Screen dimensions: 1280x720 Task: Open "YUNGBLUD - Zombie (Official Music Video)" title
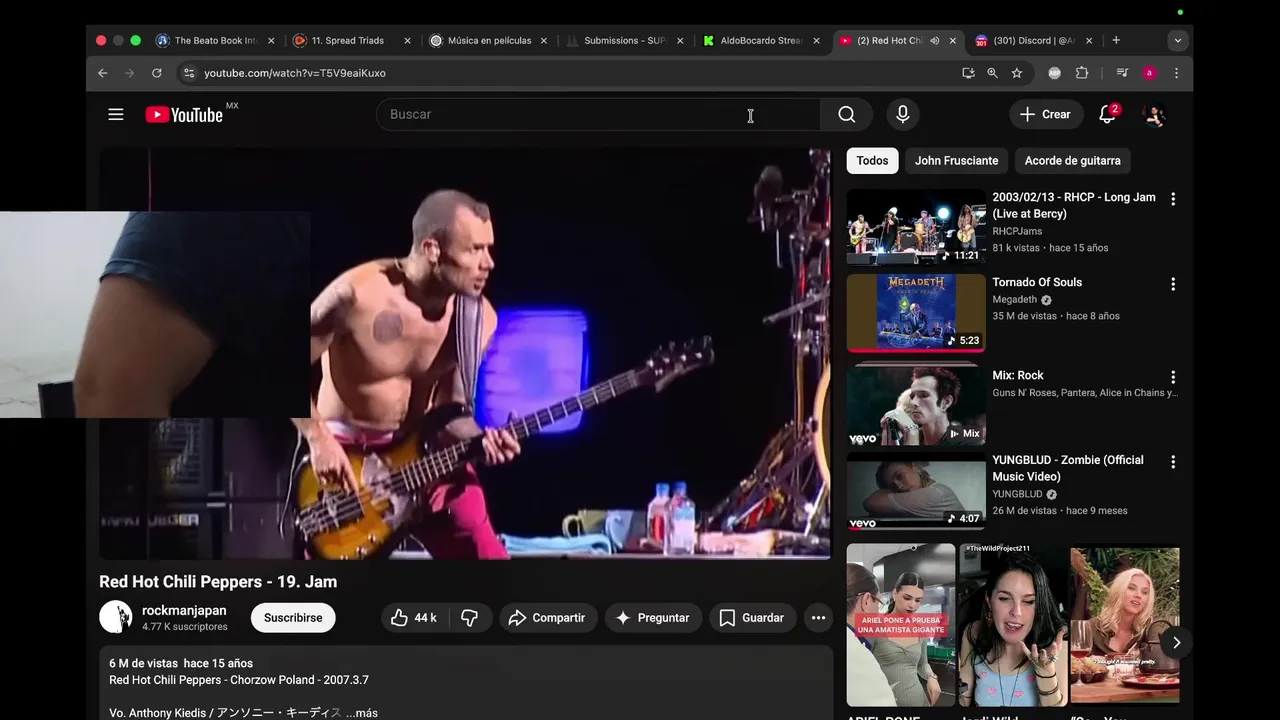[x=1068, y=469]
